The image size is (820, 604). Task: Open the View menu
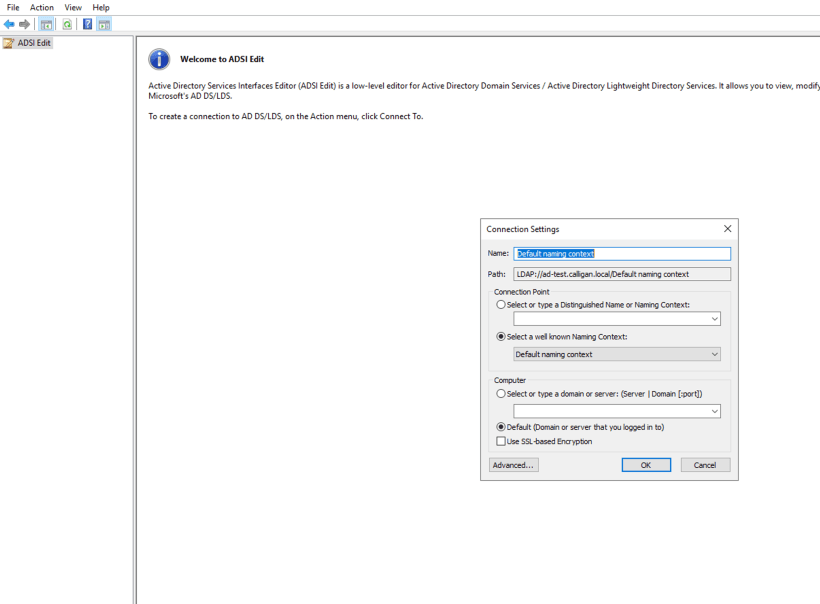(73, 7)
